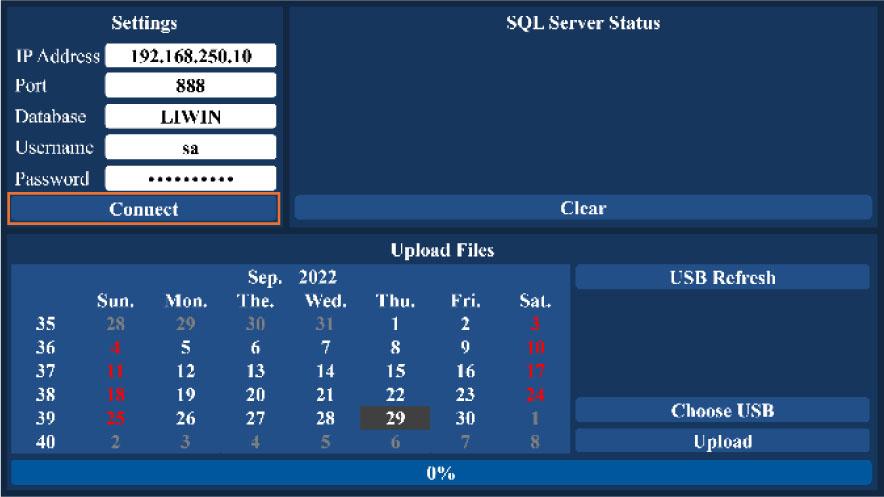The image size is (884, 497).
Task: Select the IP Address input field
Action: point(190,56)
